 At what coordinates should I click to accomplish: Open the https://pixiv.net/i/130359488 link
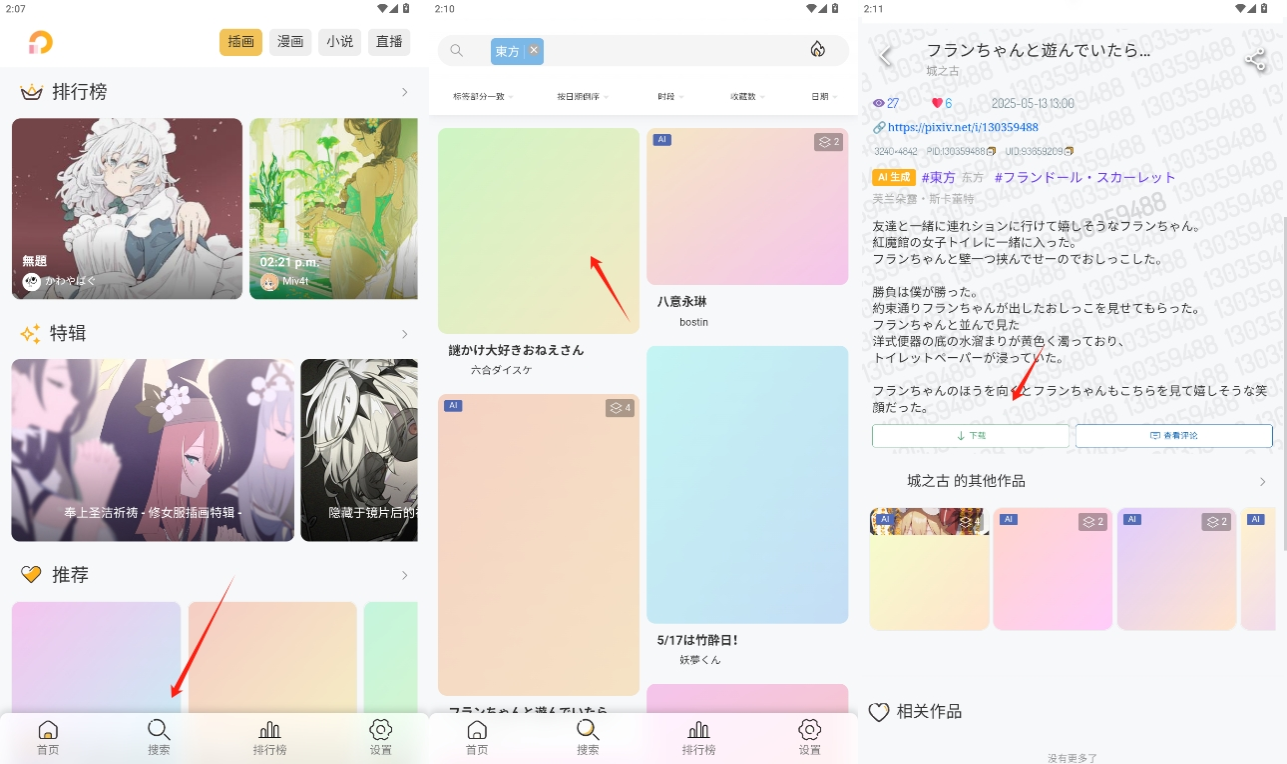point(963,127)
